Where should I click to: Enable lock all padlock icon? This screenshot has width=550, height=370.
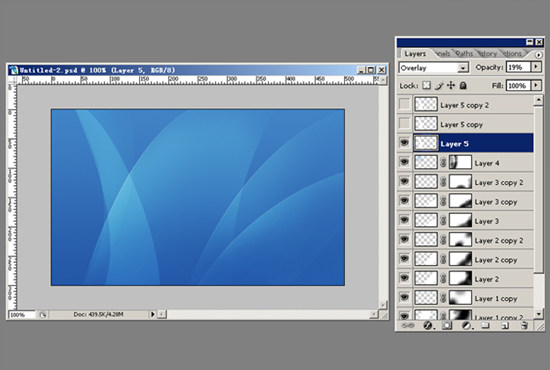(463, 85)
